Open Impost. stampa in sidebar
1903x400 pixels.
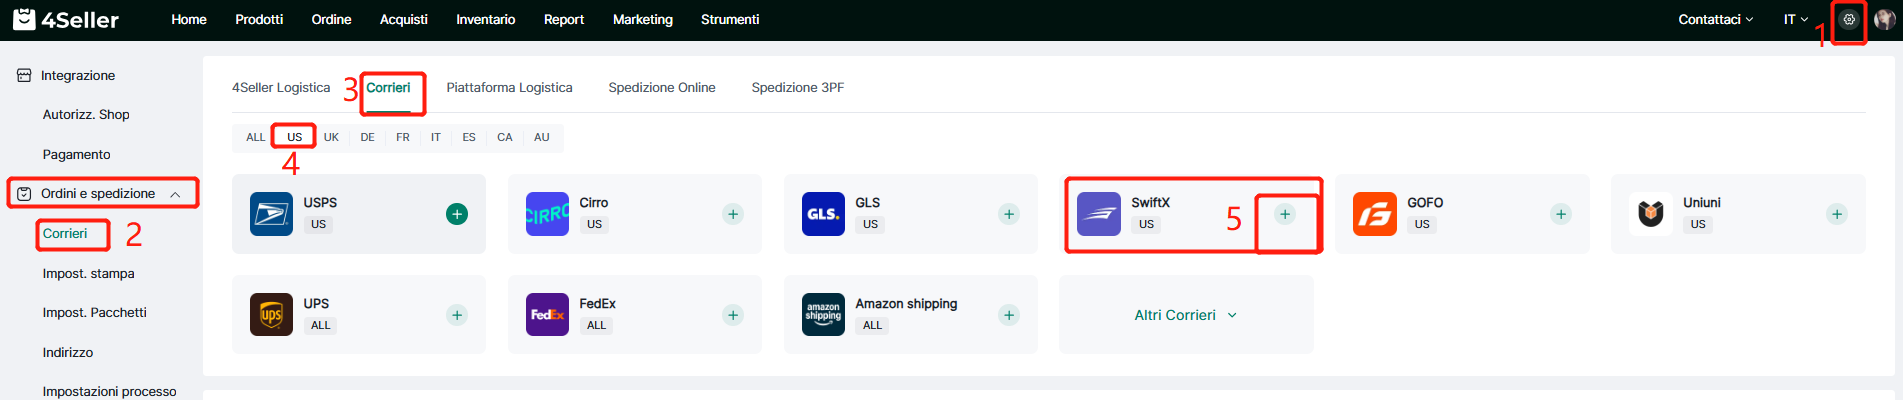coord(88,273)
